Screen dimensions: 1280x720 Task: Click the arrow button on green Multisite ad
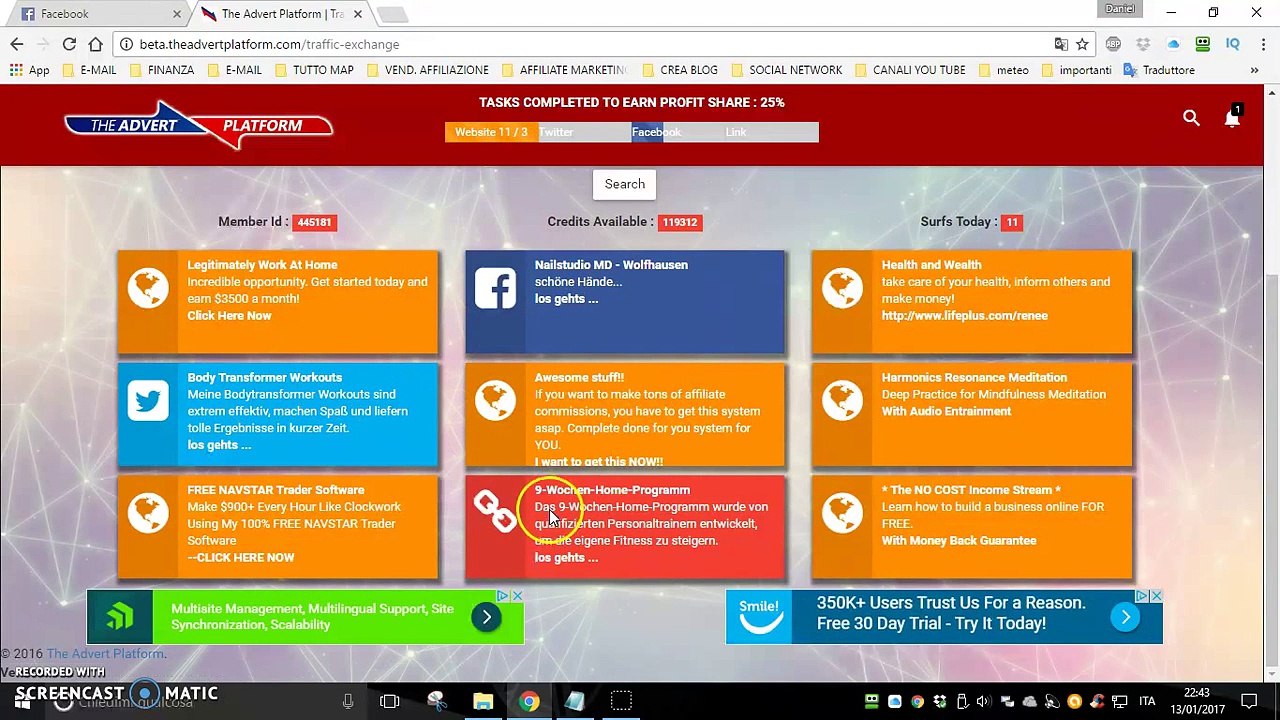pos(486,617)
